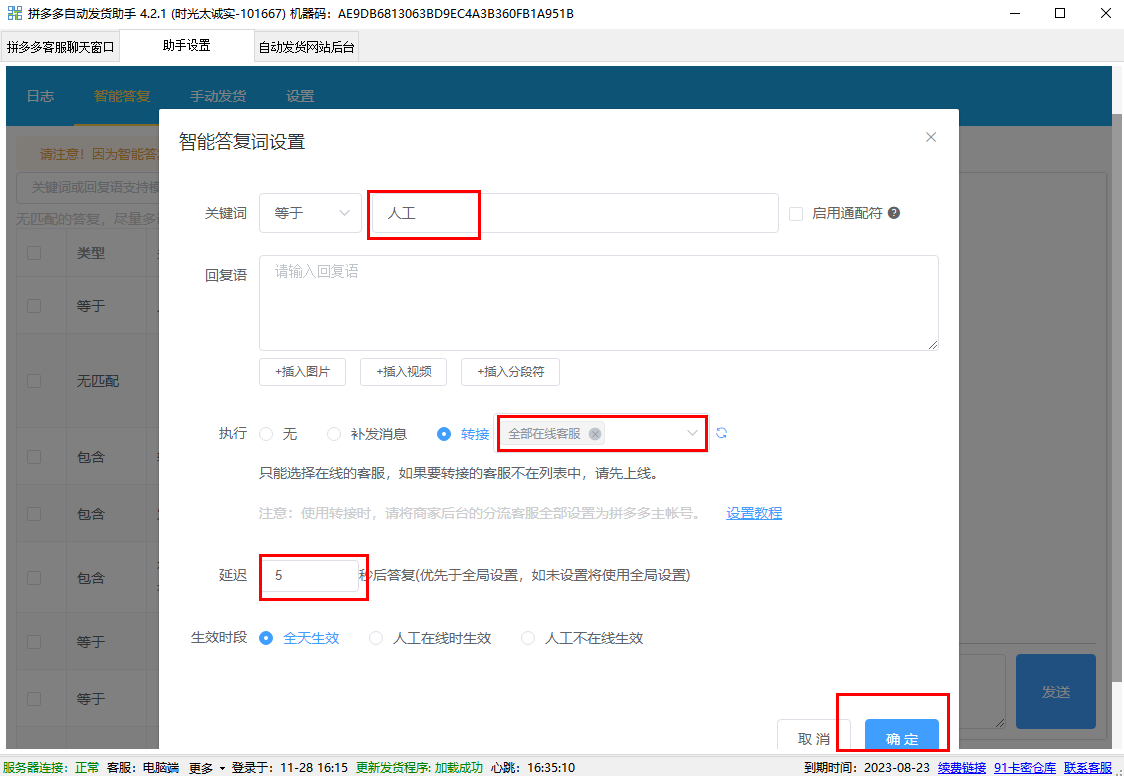Remove the 全部在线客服 tag with its x icon
This screenshot has height=776, width=1124.
point(594,433)
